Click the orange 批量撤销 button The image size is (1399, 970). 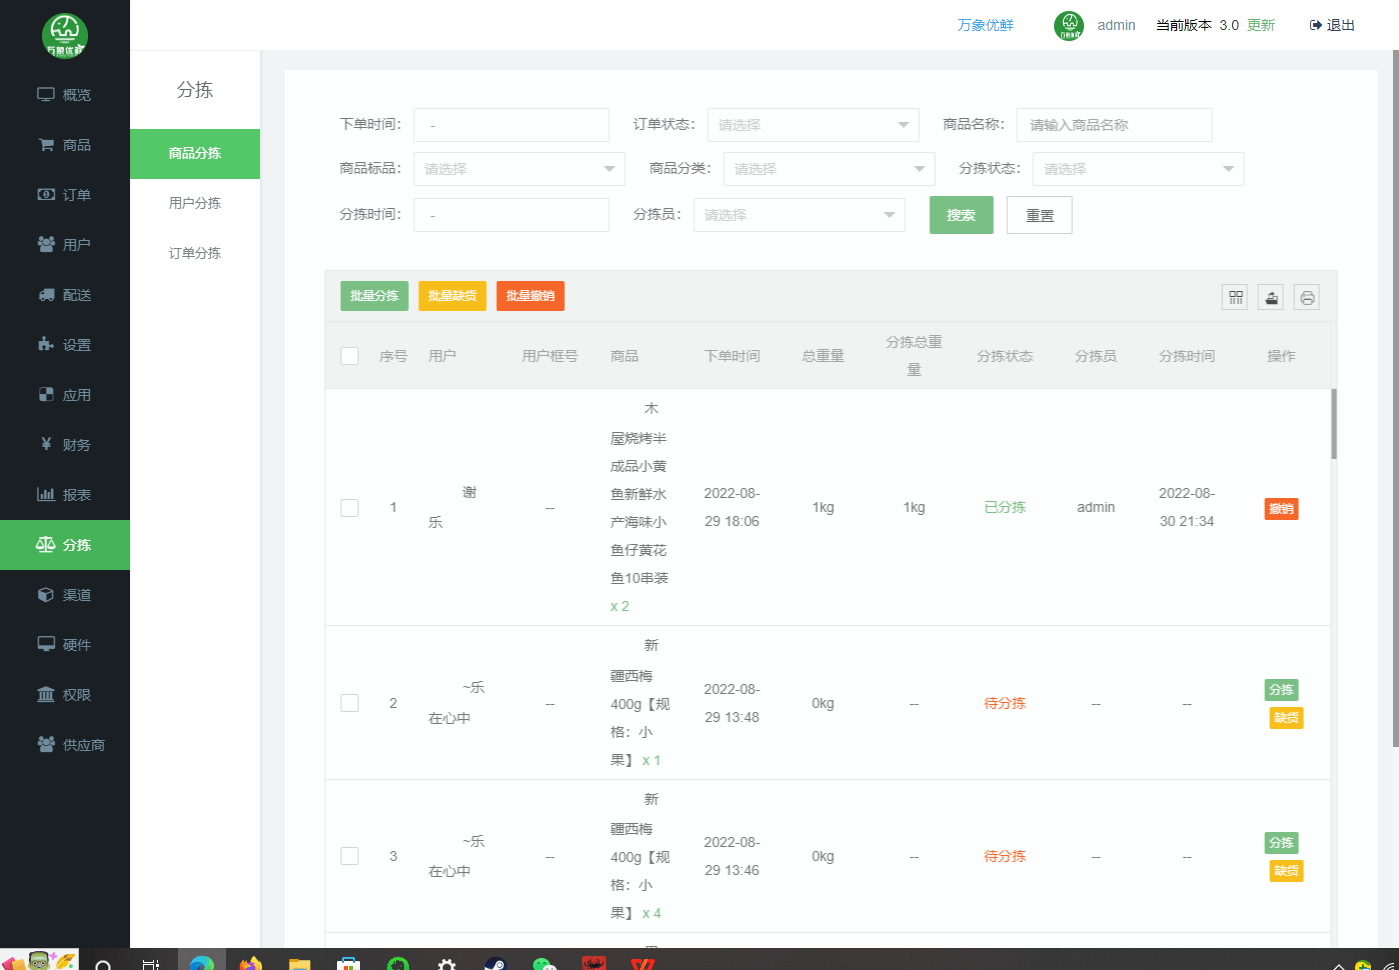tap(530, 296)
